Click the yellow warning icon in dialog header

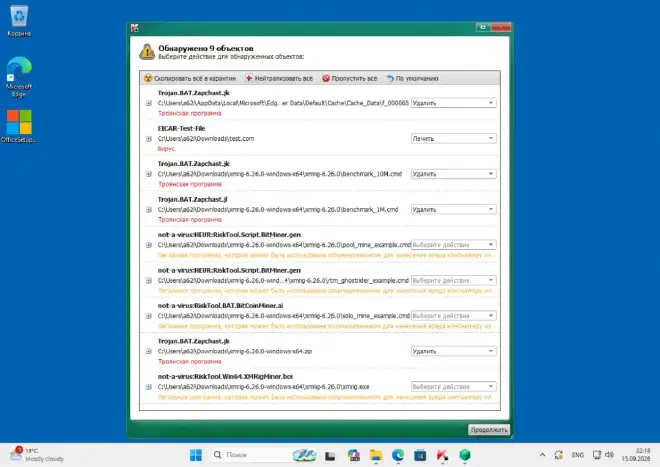coord(147,52)
